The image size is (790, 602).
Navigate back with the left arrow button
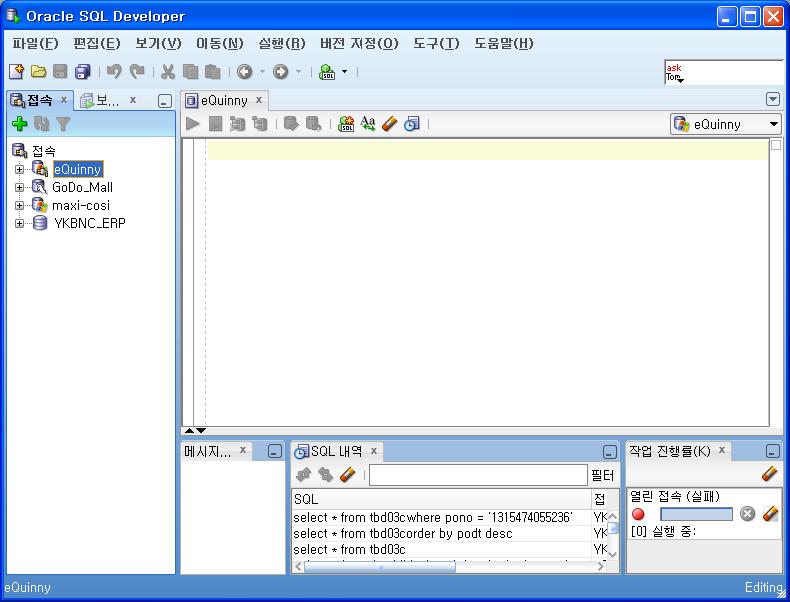coord(244,72)
